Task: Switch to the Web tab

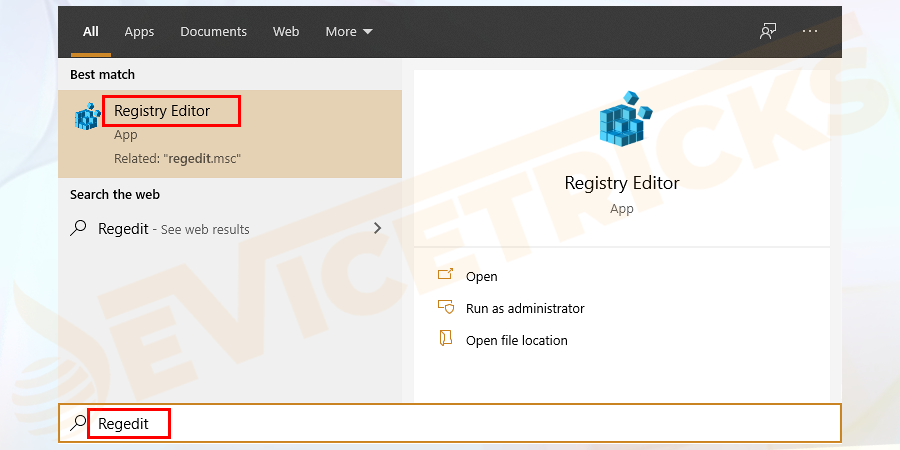Action: click(x=286, y=32)
